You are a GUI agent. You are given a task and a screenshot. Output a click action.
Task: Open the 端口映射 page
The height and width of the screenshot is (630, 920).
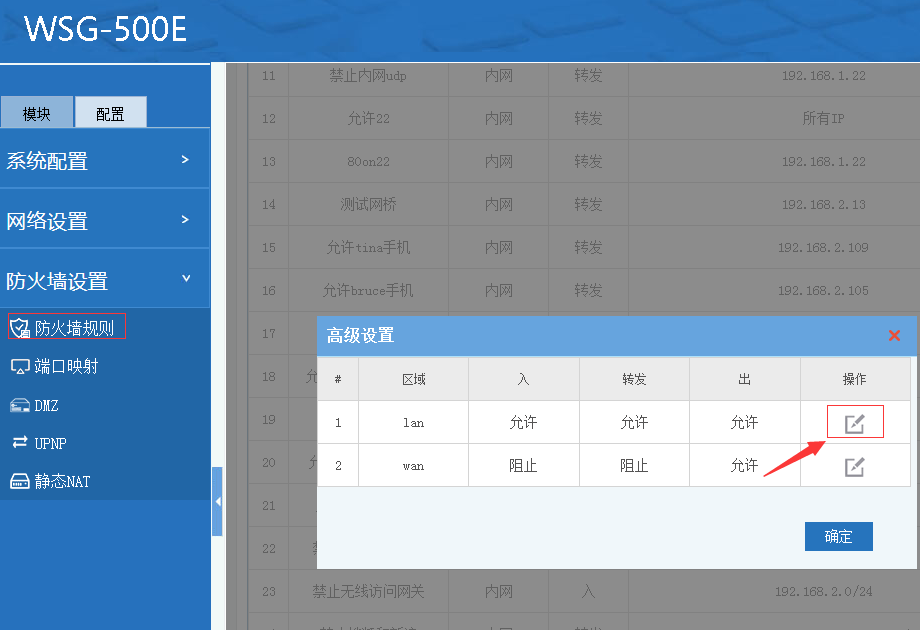pos(66,366)
